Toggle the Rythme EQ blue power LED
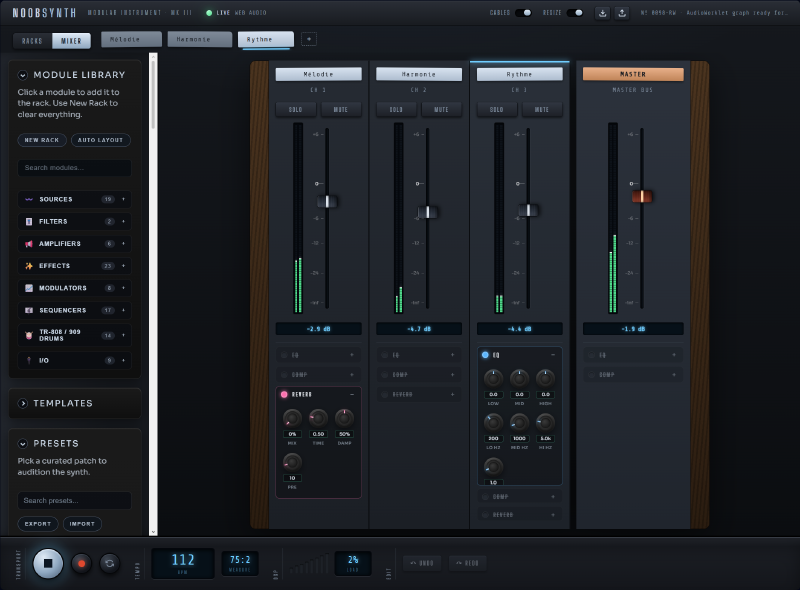 [485, 355]
